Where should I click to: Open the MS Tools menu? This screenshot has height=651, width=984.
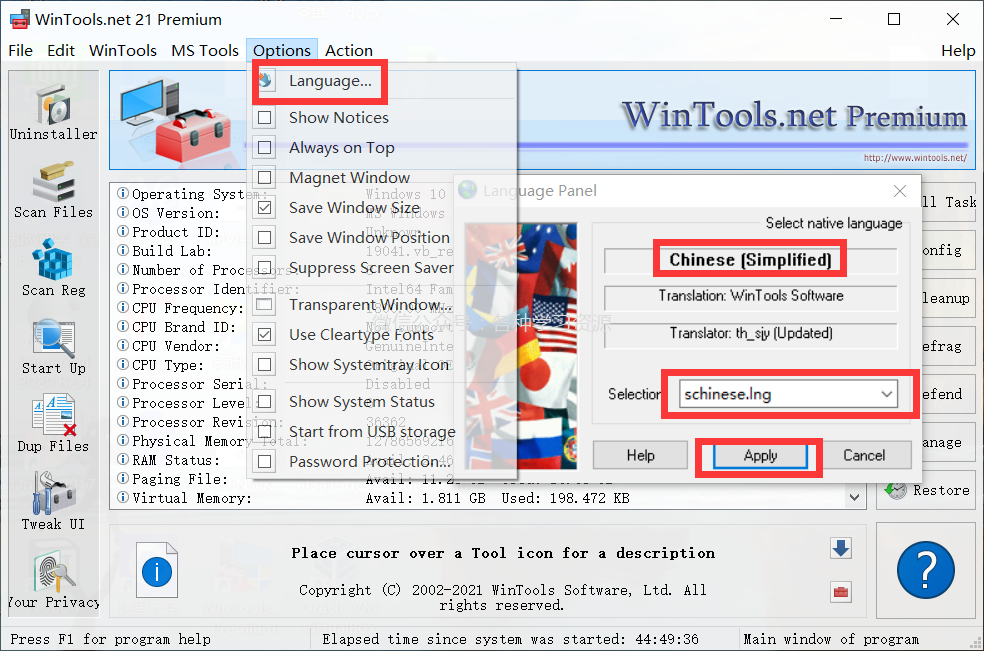[205, 50]
